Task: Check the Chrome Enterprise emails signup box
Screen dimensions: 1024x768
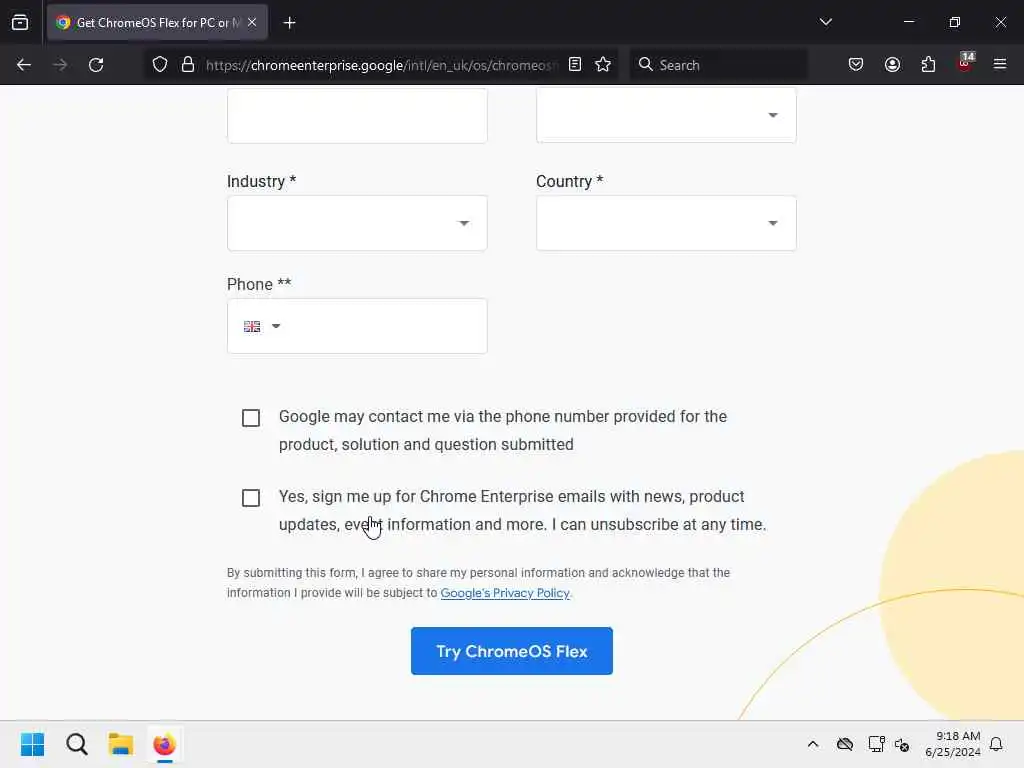Action: 251,498
